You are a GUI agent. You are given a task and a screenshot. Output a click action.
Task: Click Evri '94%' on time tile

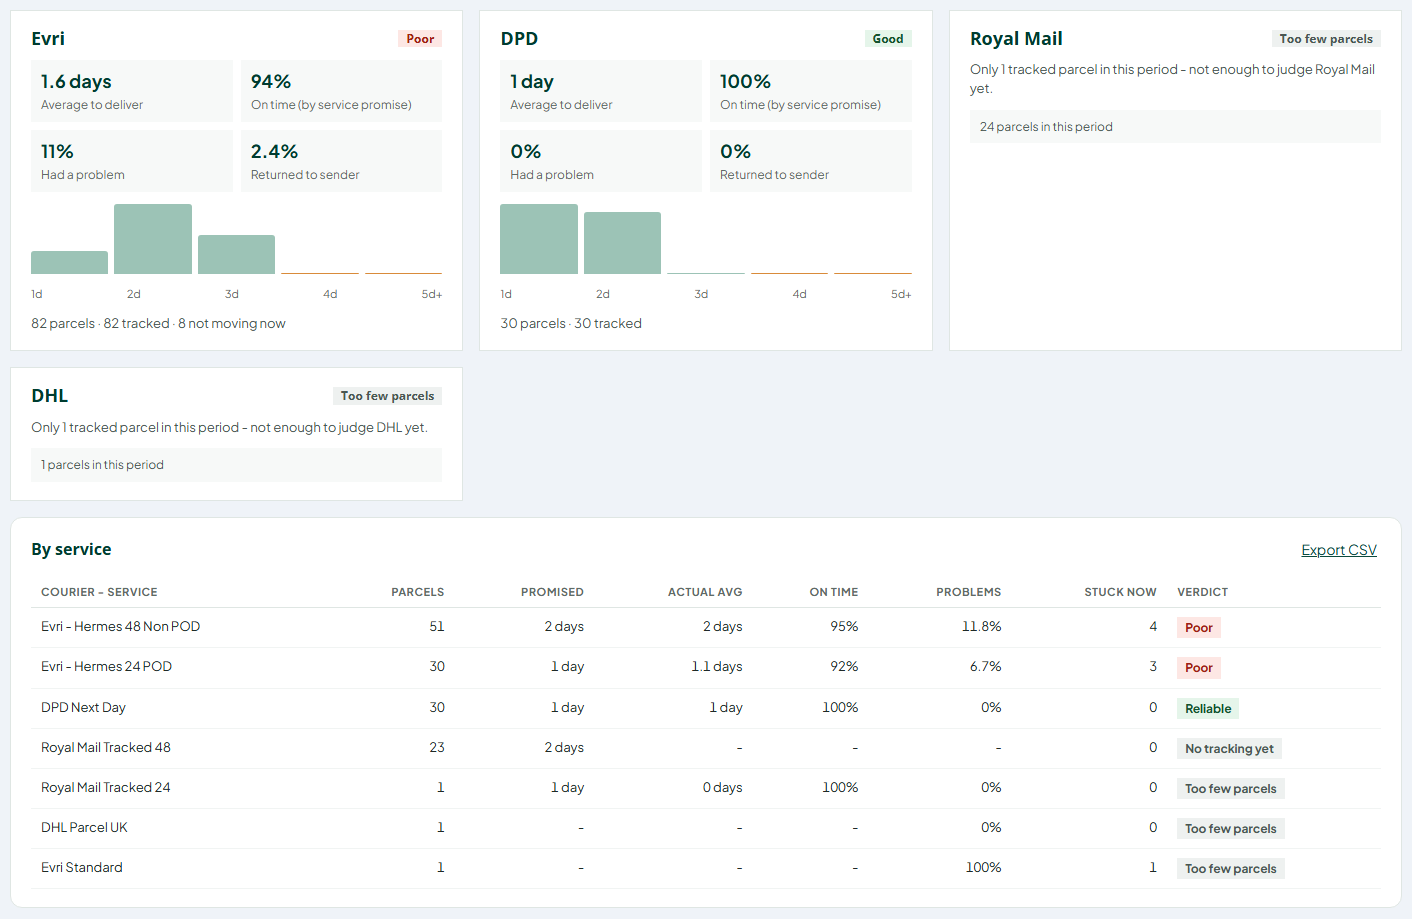341,91
